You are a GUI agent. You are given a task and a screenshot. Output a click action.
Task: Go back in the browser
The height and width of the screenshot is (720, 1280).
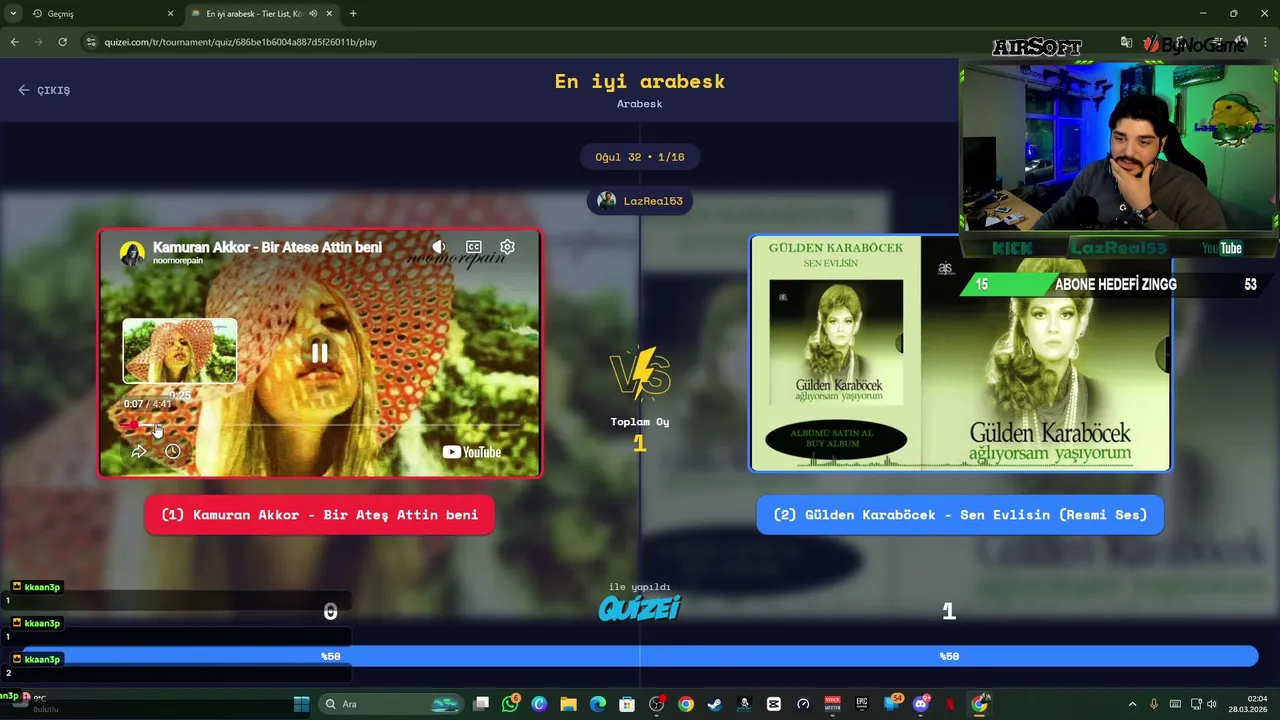[14, 42]
